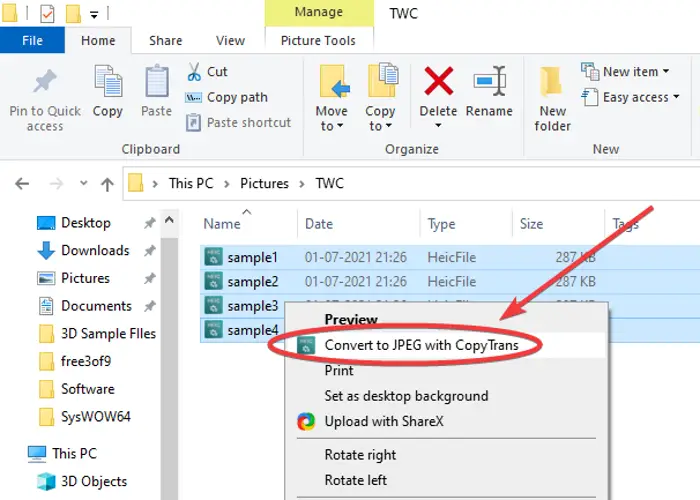The width and height of the screenshot is (700, 500).
Task: Choose Convert to JPEG with CopyTrans
Action: (446, 345)
